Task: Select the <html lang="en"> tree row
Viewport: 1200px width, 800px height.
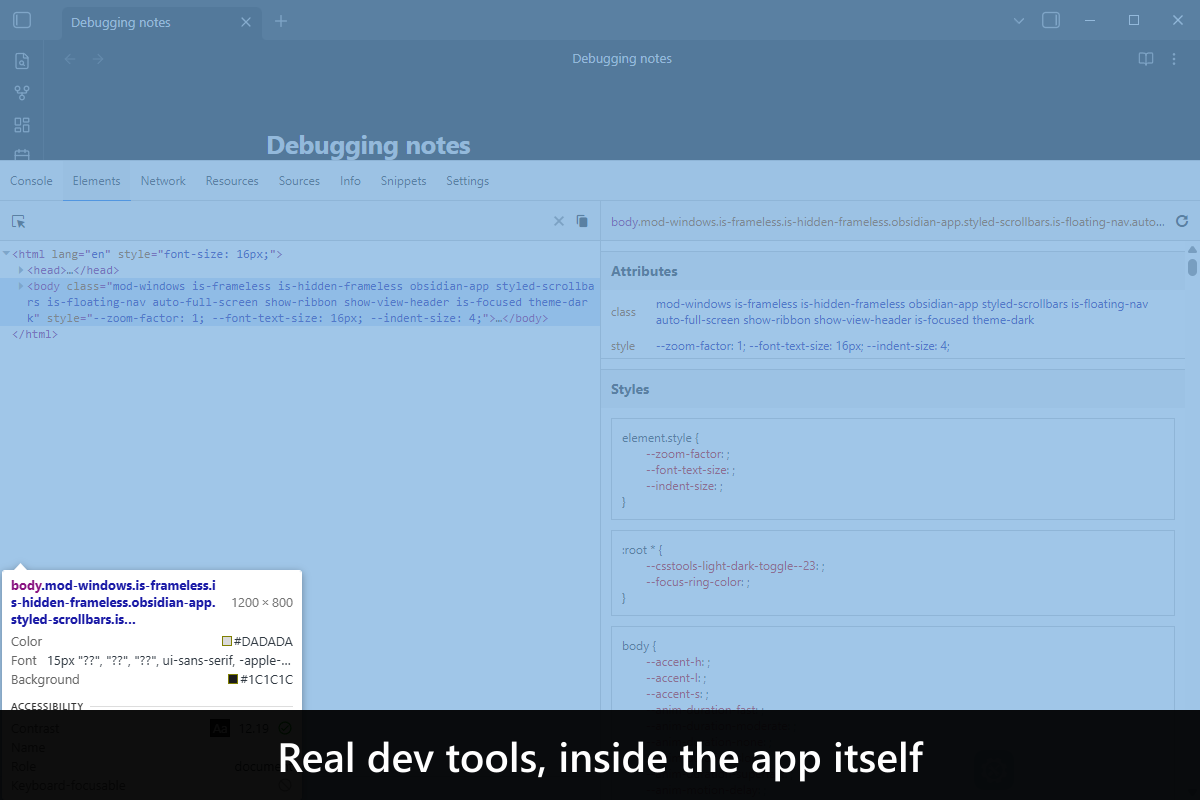Action: pos(300,254)
